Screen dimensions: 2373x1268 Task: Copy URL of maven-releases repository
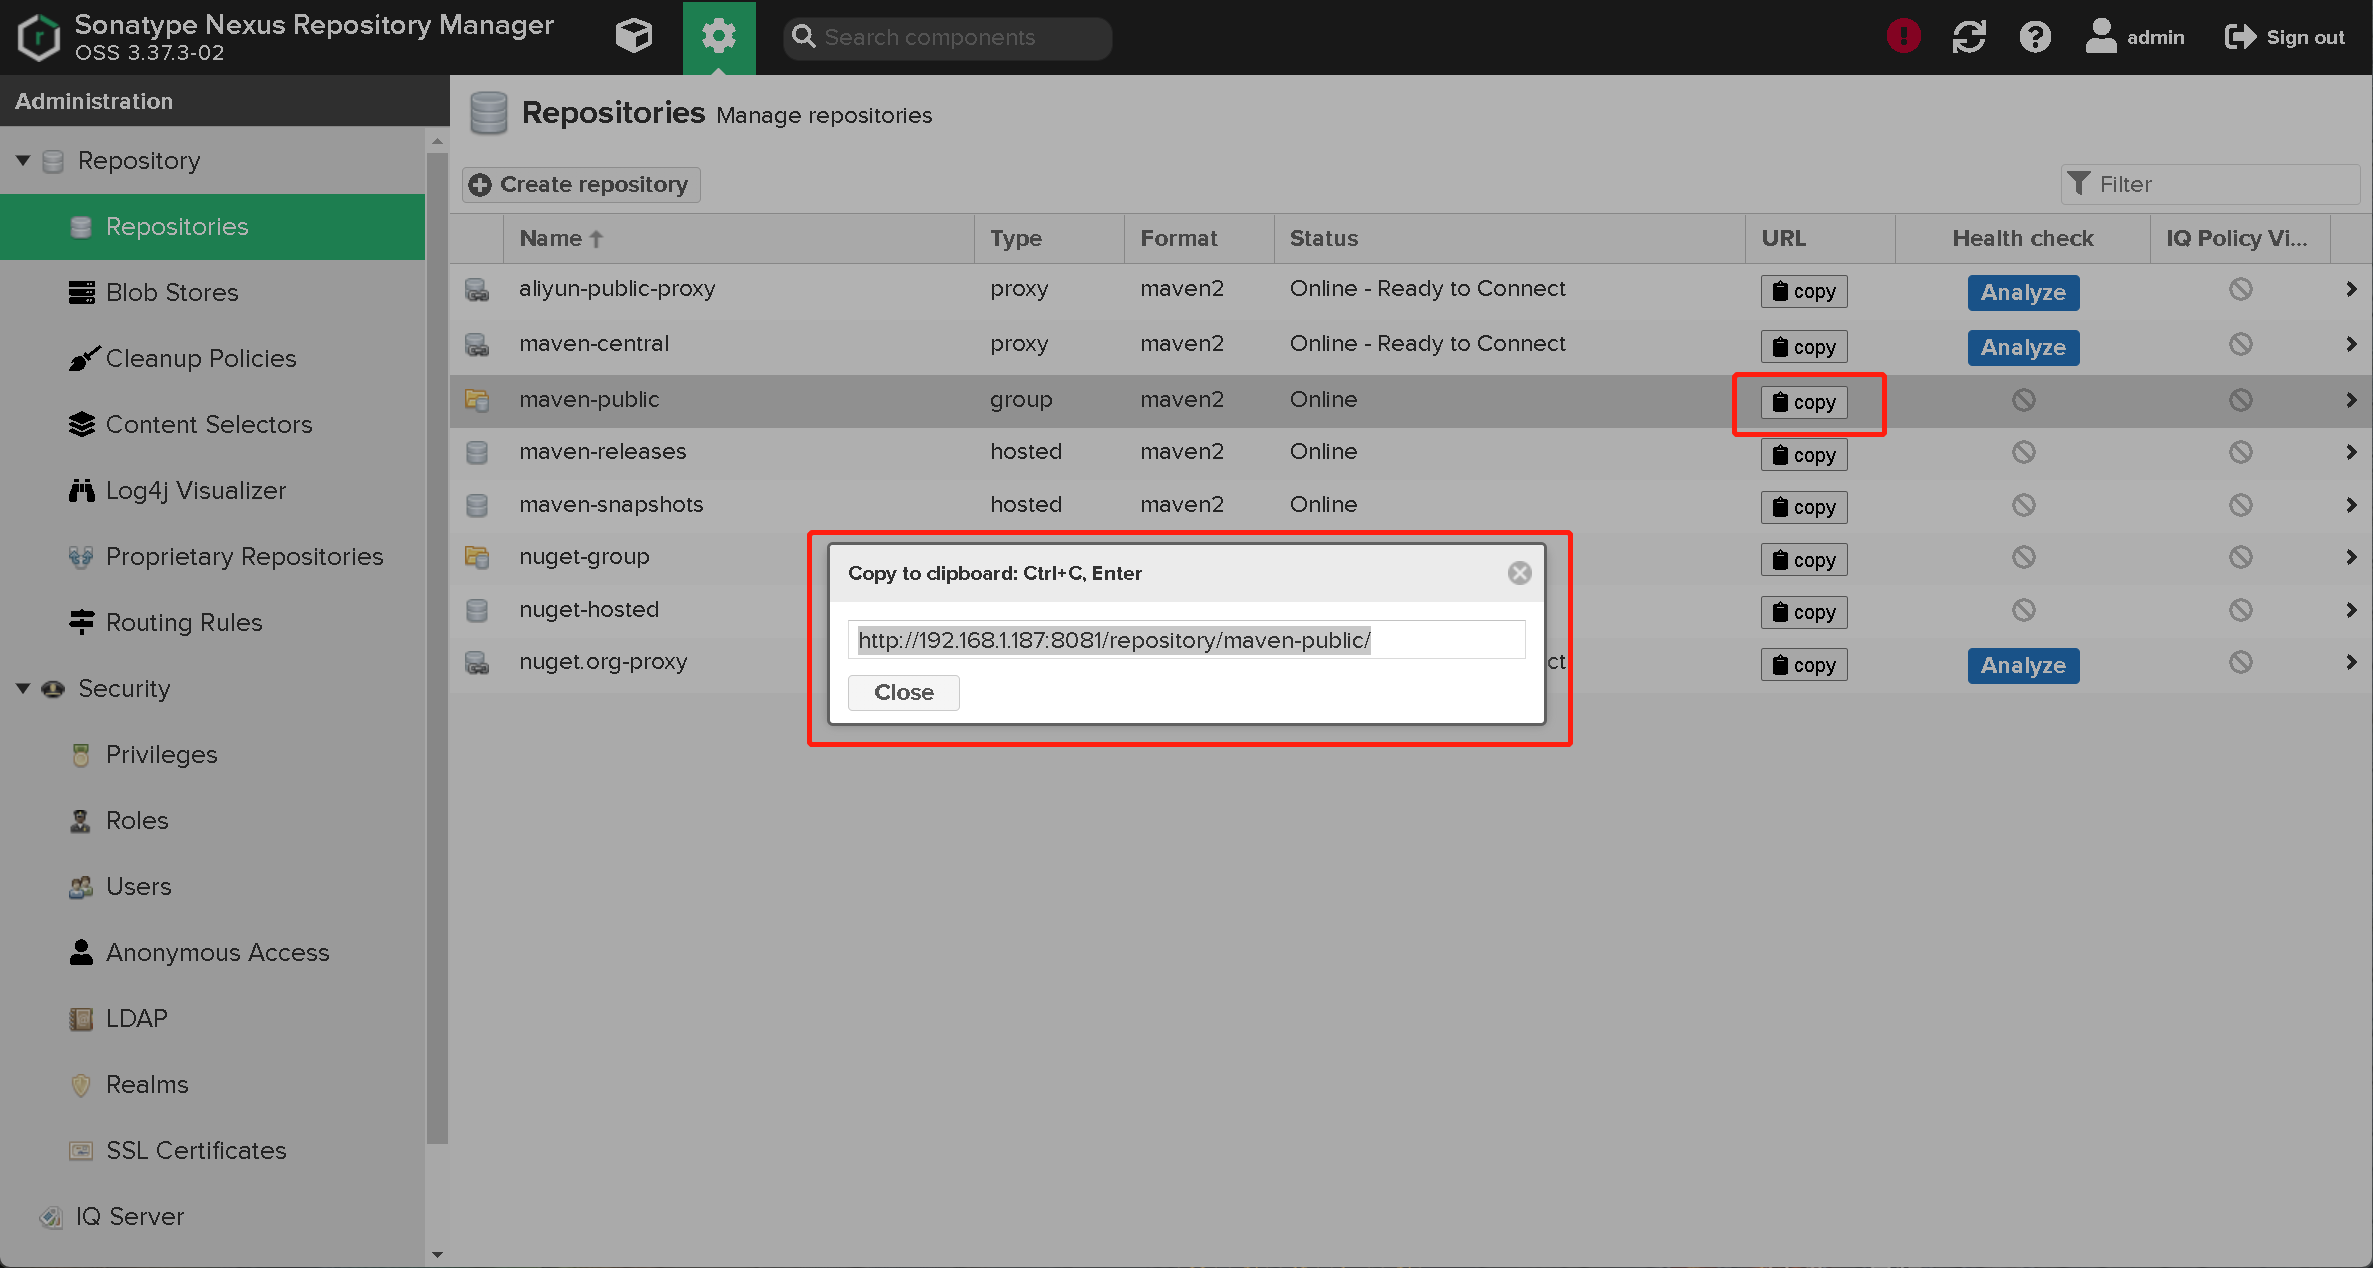point(1804,455)
